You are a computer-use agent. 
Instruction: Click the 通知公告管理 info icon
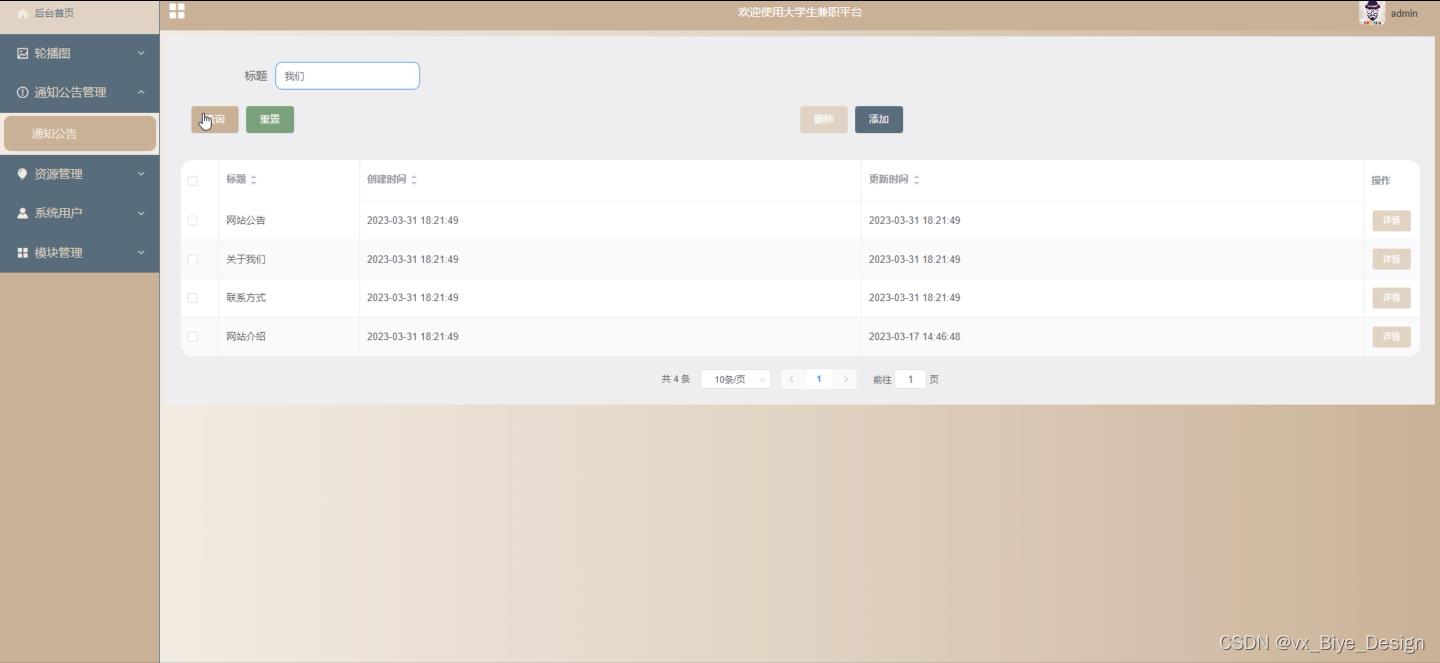23,92
